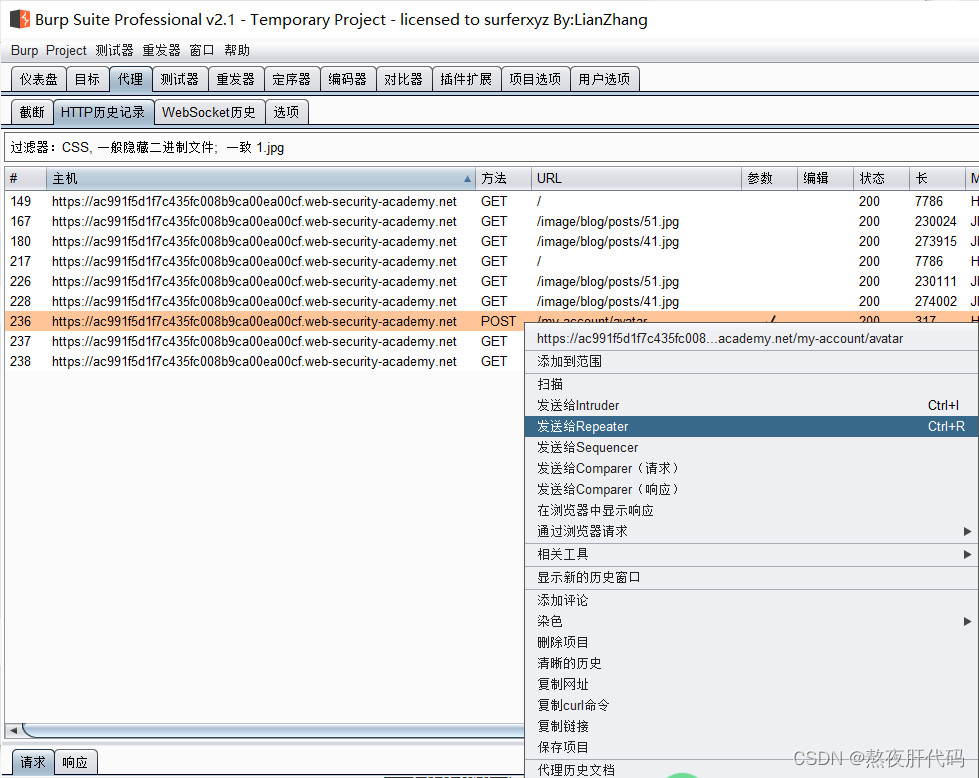Image resolution: width=979 pixels, height=778 pixels.
Task: Choose 发送给Repeater in the context menu
Action: (752, 426)
